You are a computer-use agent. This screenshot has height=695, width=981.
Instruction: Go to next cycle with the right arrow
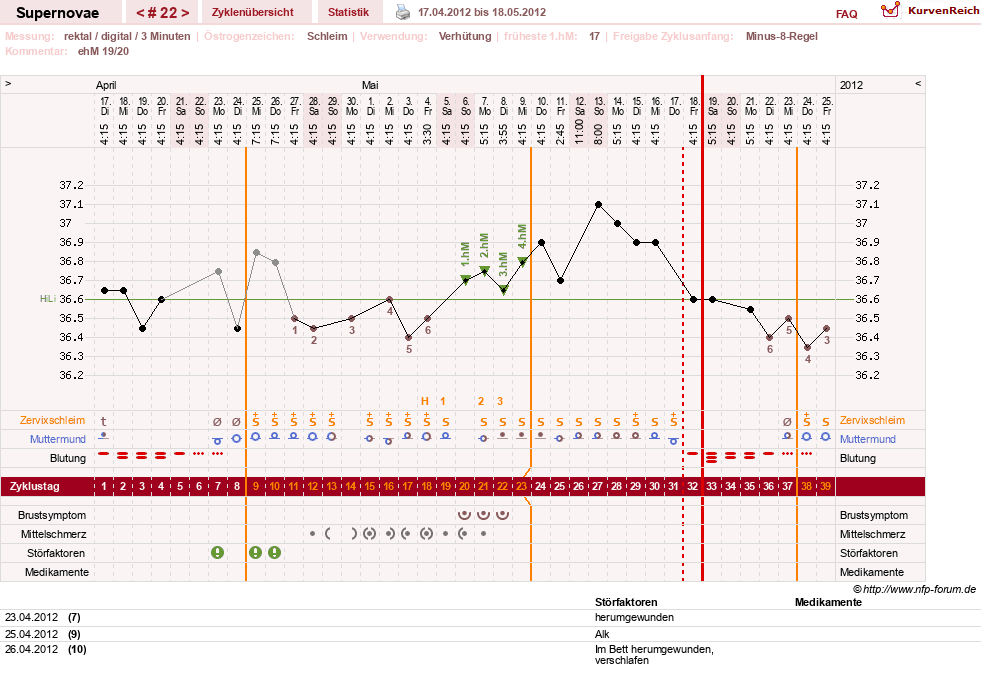pos(185,13)
